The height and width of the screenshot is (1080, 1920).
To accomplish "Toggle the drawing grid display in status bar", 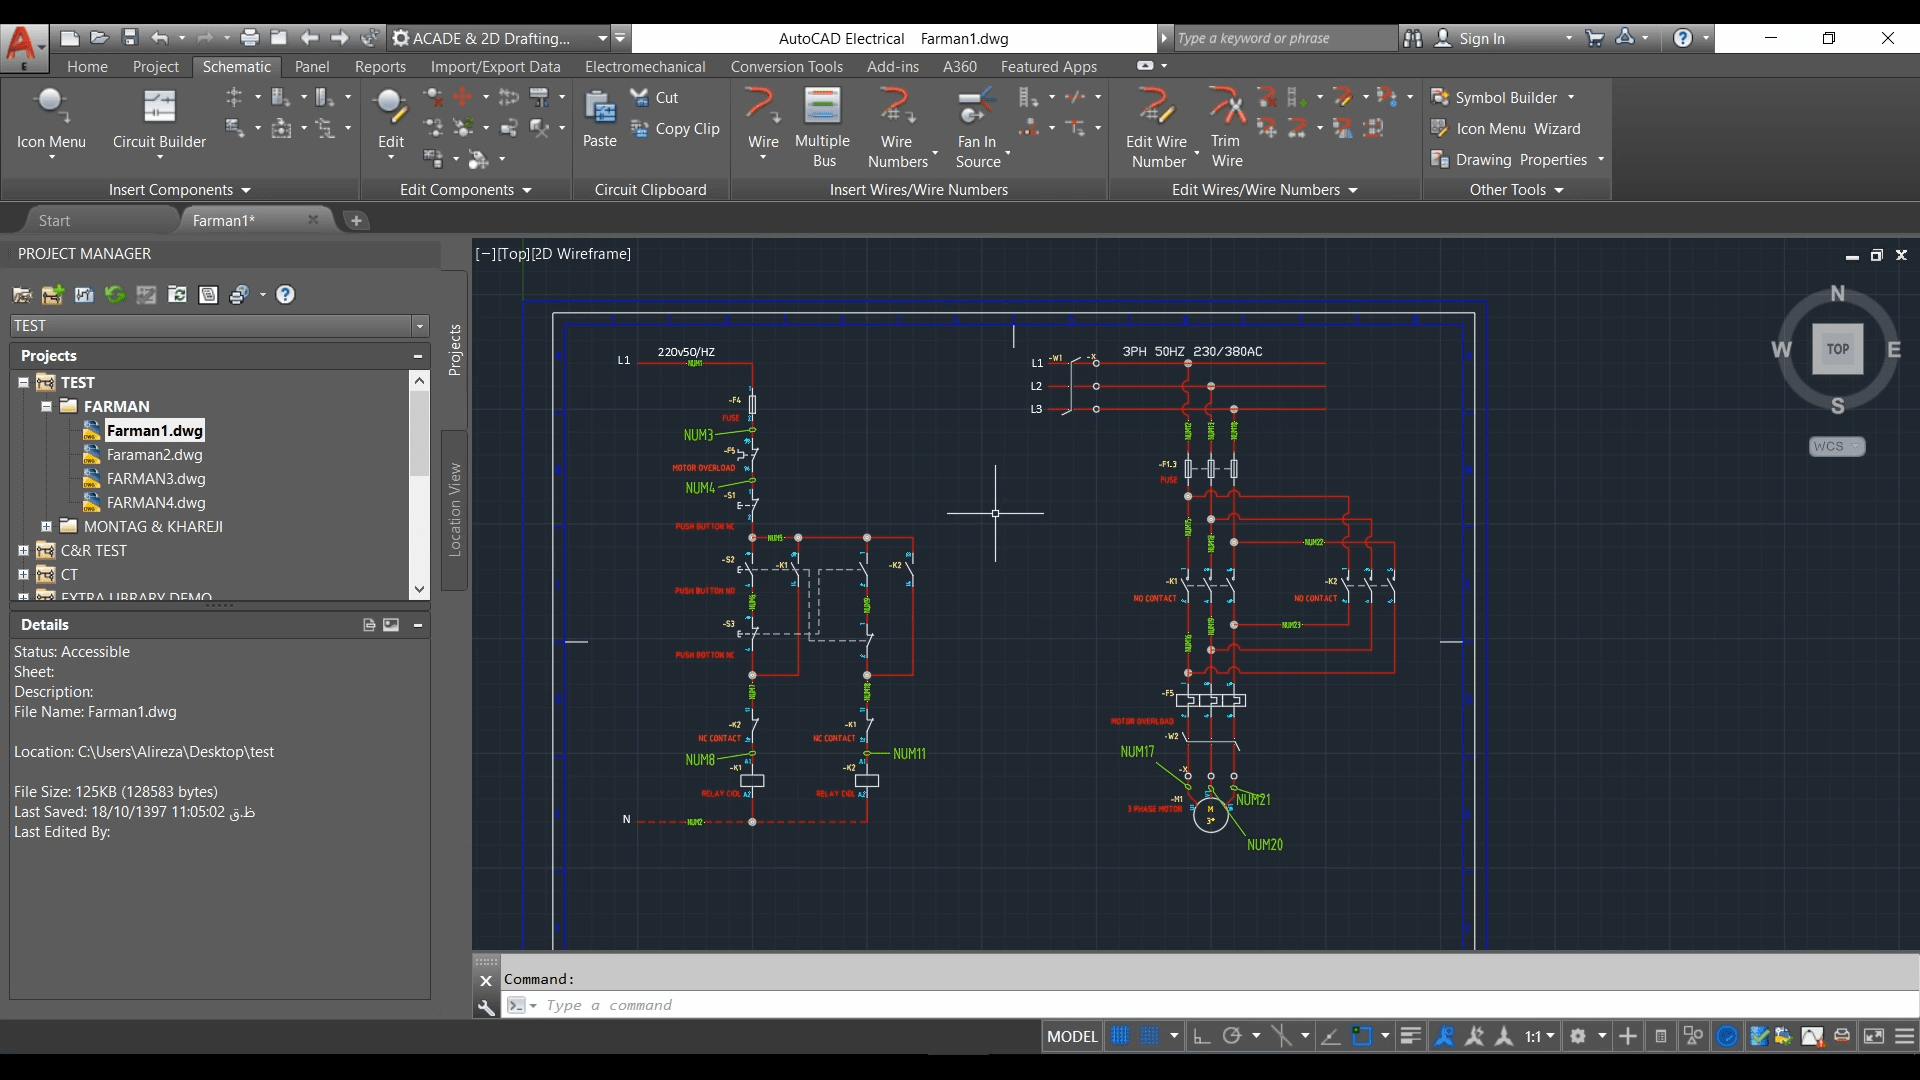I will 1120,1036.
